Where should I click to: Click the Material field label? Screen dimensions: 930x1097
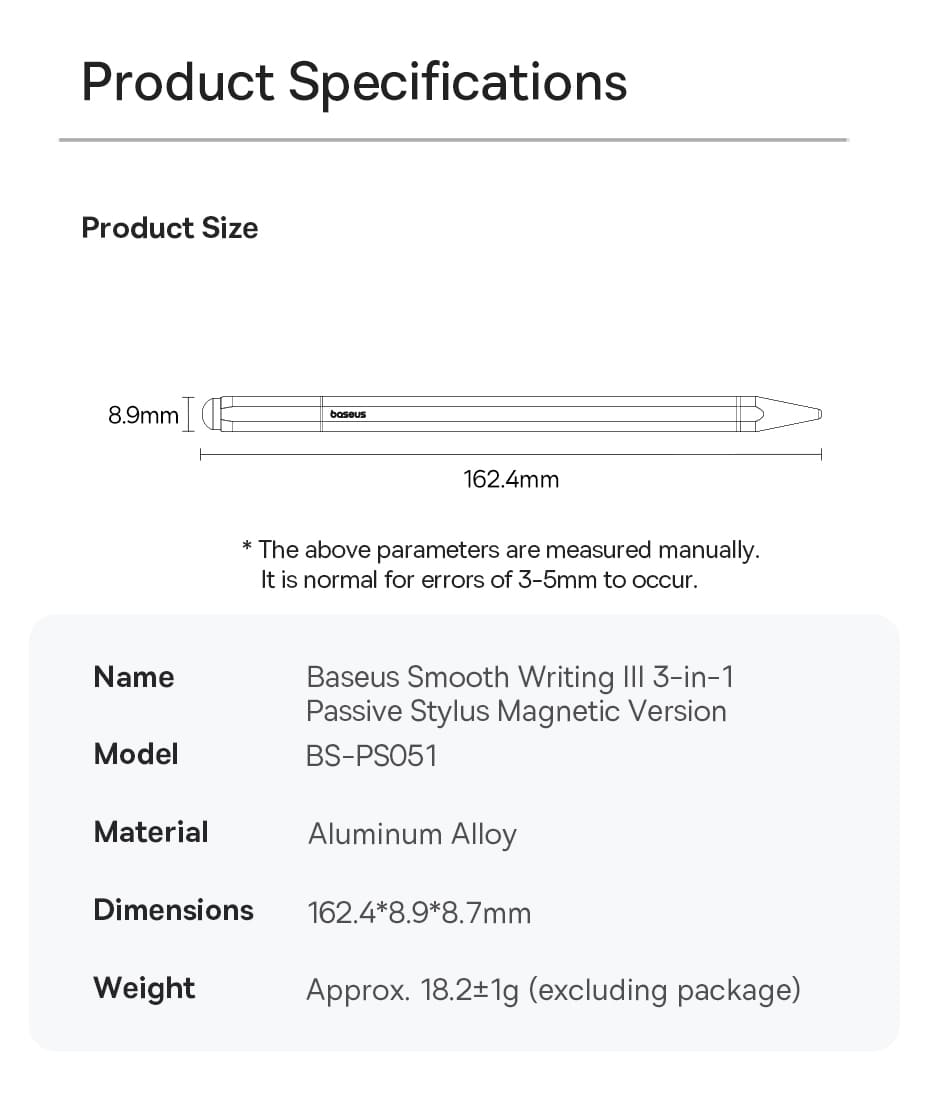tap(151, 832)
